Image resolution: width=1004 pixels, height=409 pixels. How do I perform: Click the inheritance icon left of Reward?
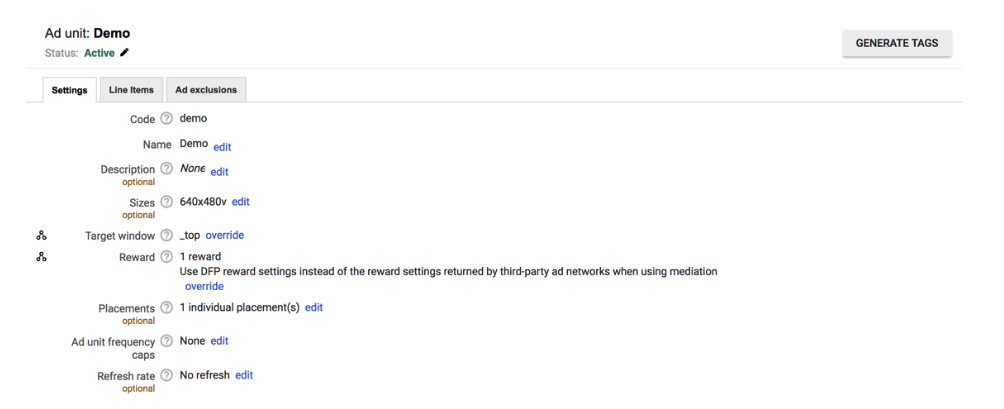42,257
